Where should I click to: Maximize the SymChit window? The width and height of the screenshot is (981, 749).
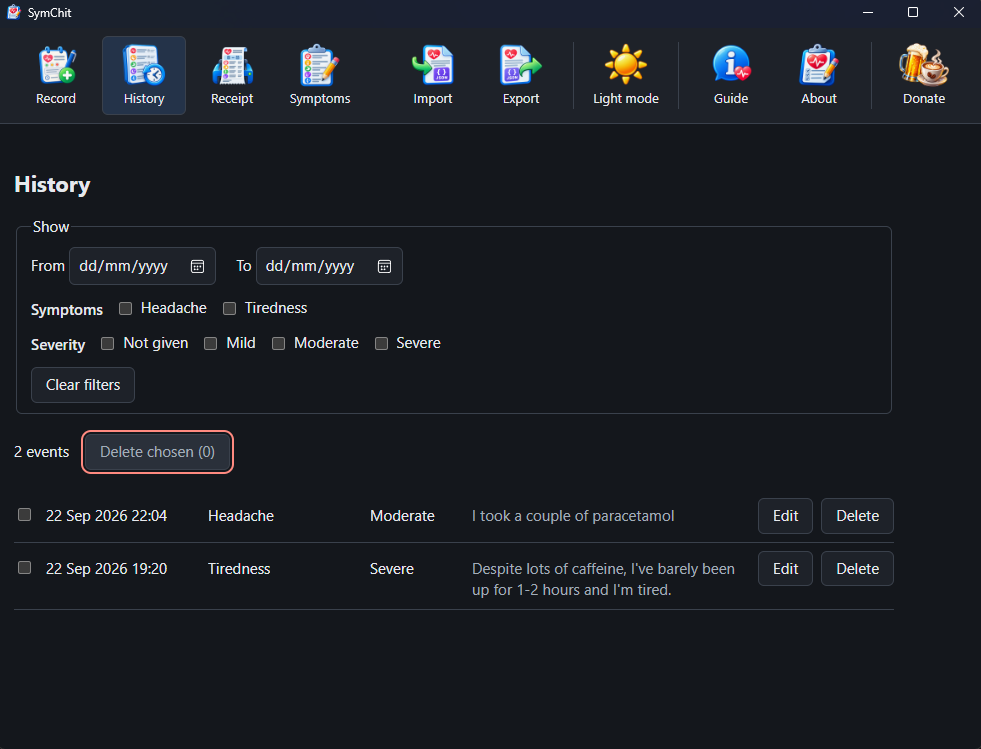click(x=913, y=13)
